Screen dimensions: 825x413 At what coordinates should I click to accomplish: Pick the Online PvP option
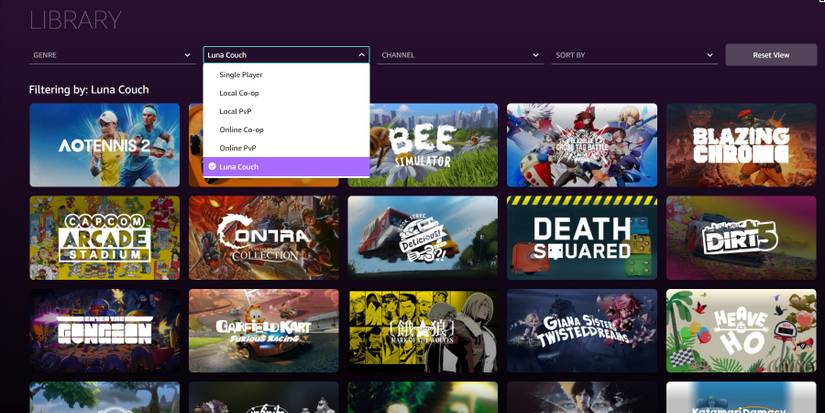[238, 148]
